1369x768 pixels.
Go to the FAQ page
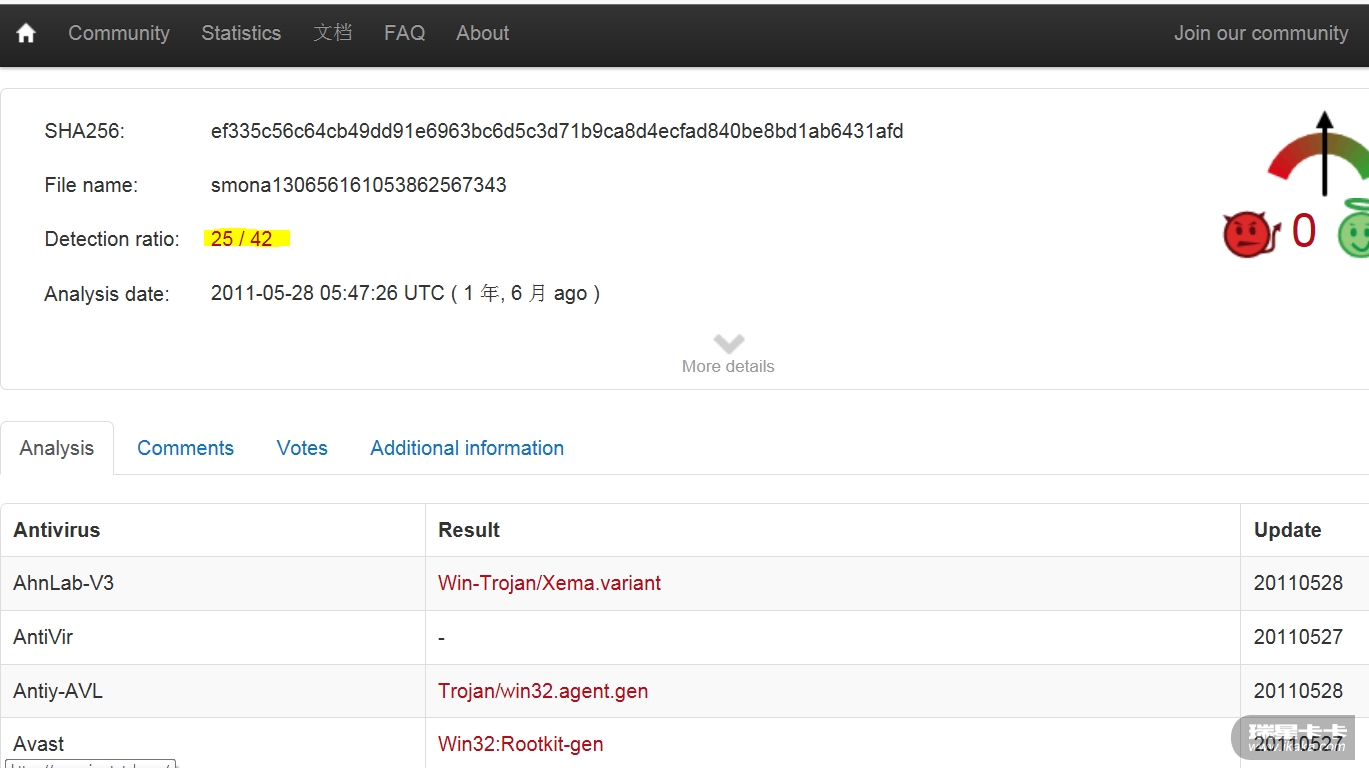click(x=404, y=33)
